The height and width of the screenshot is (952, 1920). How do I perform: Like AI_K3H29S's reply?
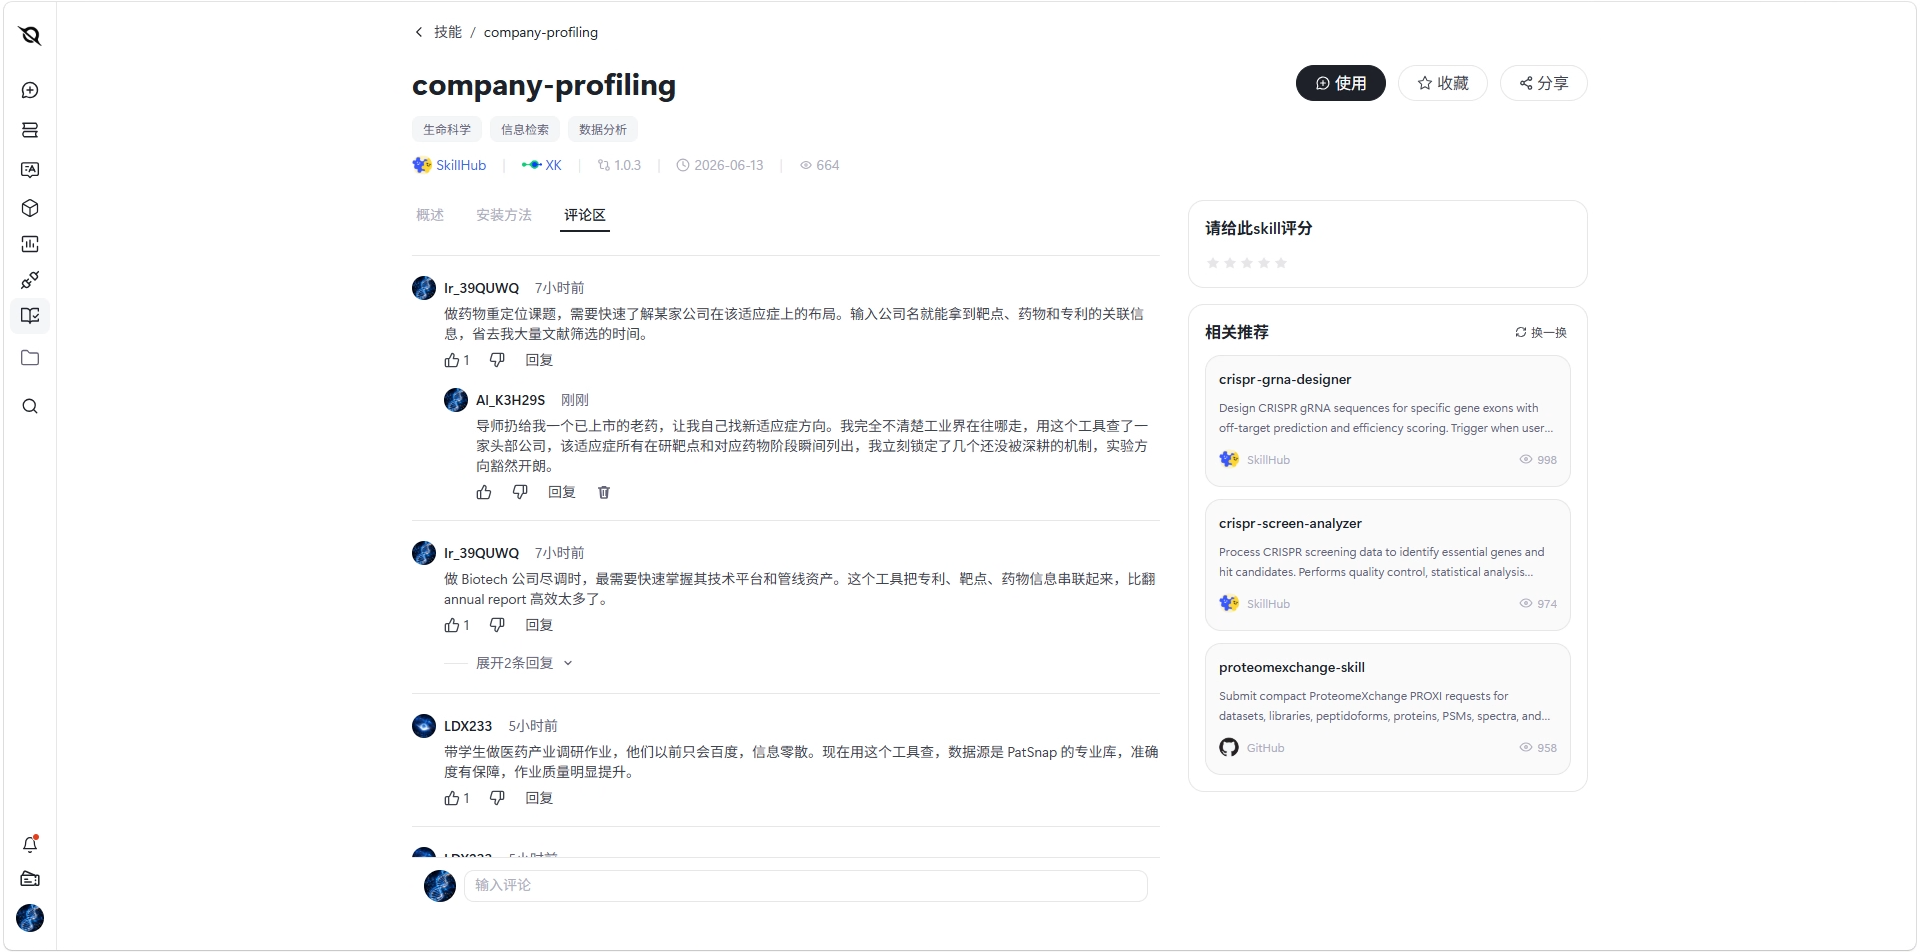(484, 492)
